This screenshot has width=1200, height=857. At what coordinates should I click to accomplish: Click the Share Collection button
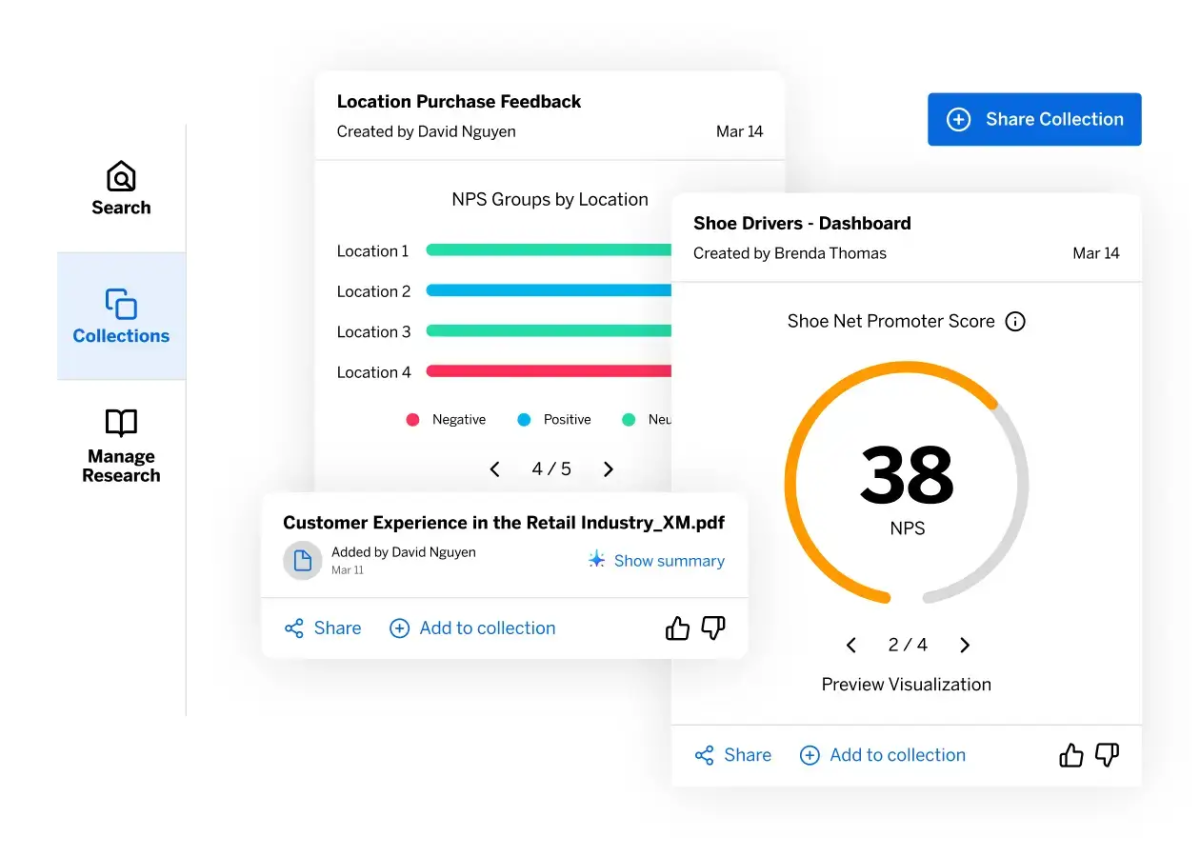pyautogui.click(x=1034, y=119)
